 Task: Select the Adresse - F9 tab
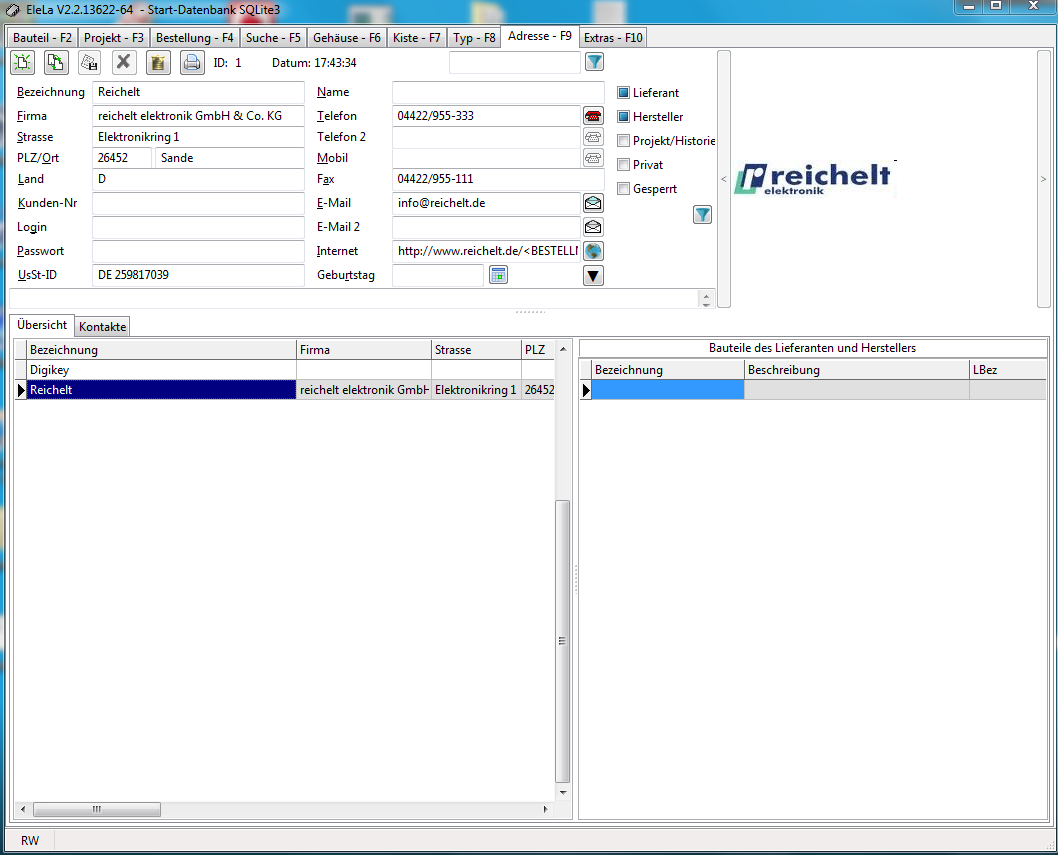point(540,36)
